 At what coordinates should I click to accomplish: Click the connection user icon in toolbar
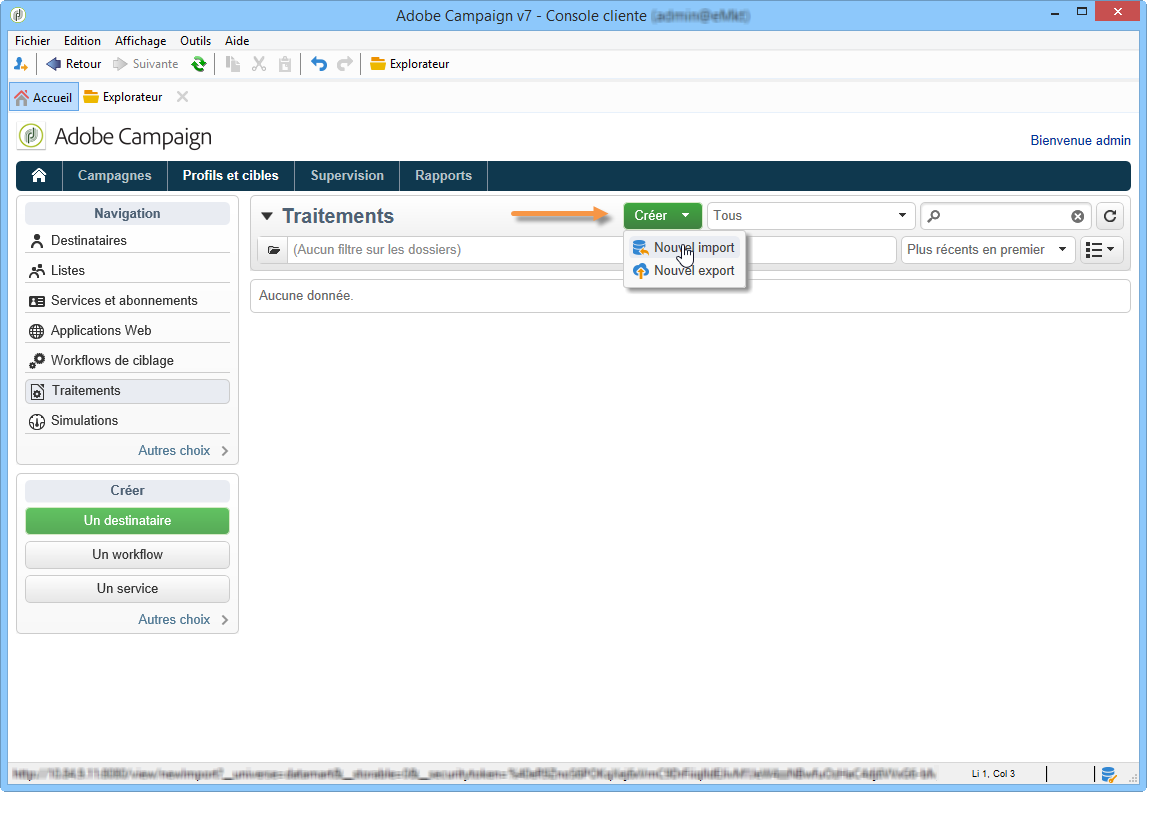point(21,64)
